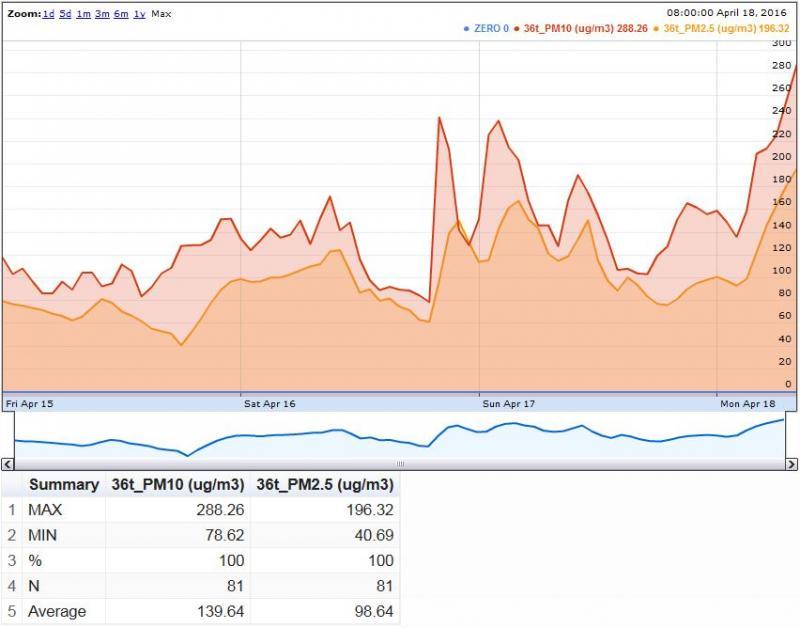Select the Max zoom option
This screenshot has width=800, height=628.
161,15
